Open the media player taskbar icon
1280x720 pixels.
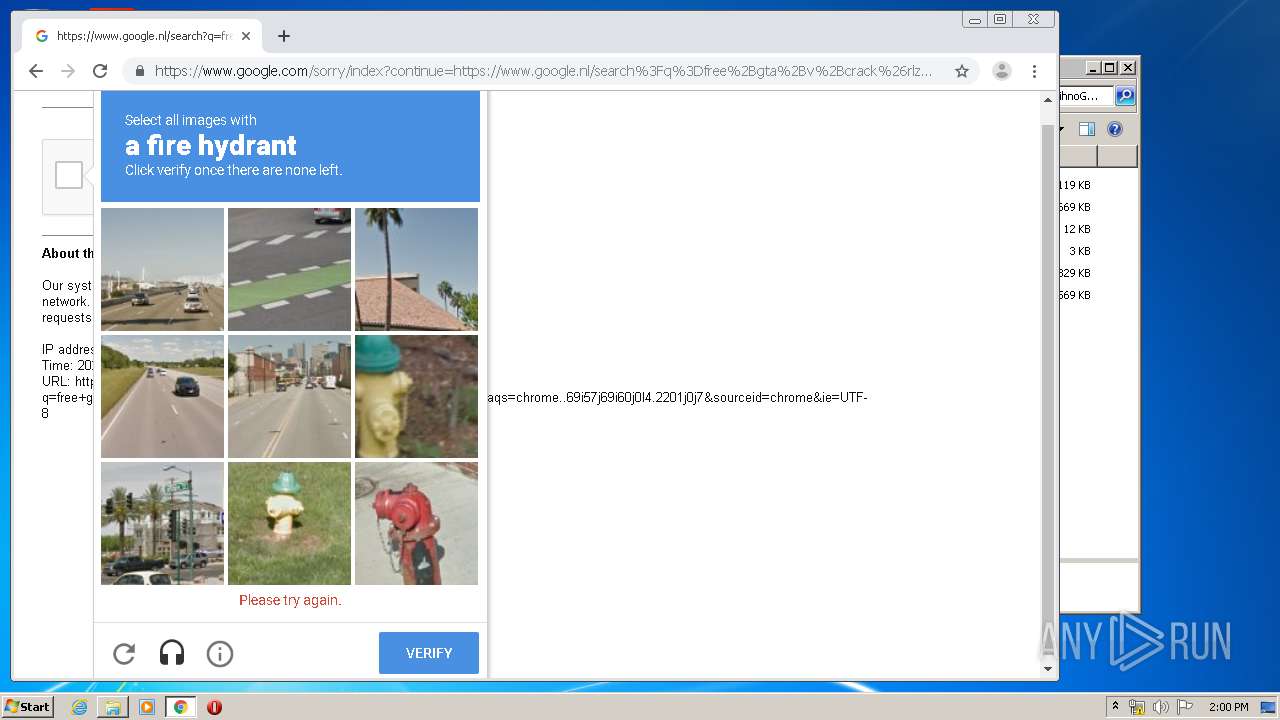pyautogui.click(x=147, y=707)
